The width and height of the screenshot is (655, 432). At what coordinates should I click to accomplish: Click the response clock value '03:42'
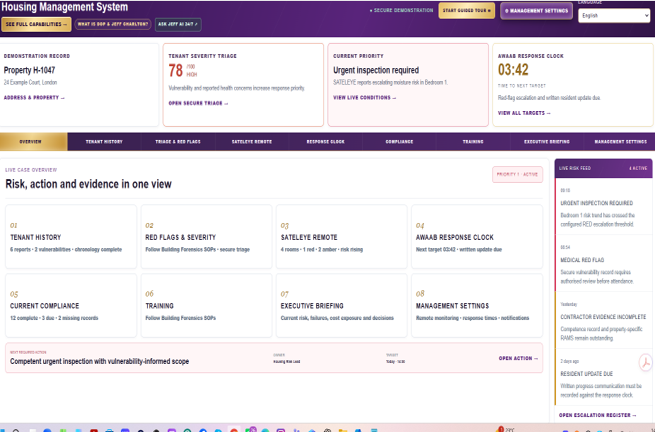coord(513,70)
